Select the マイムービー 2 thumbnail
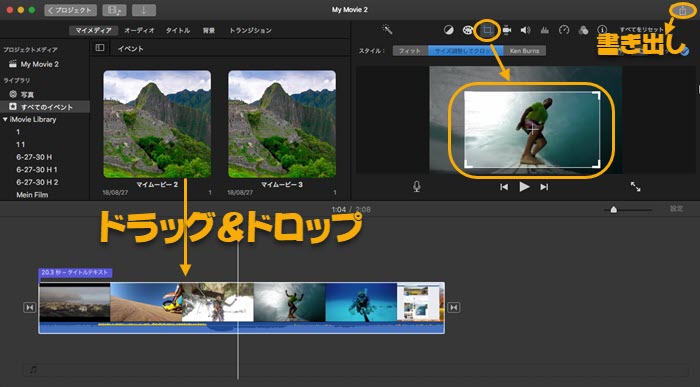The width and height of the screenshot is (700, 387). click(157, 124)
